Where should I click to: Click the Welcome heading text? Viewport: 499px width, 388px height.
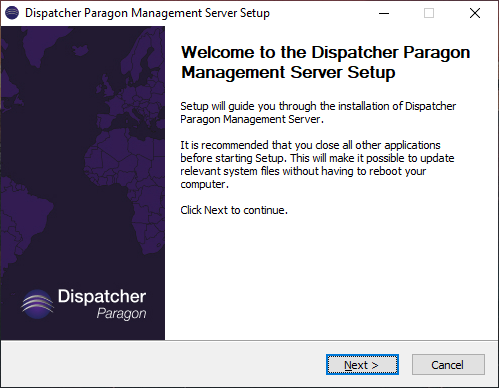click(x=325, y=62)
